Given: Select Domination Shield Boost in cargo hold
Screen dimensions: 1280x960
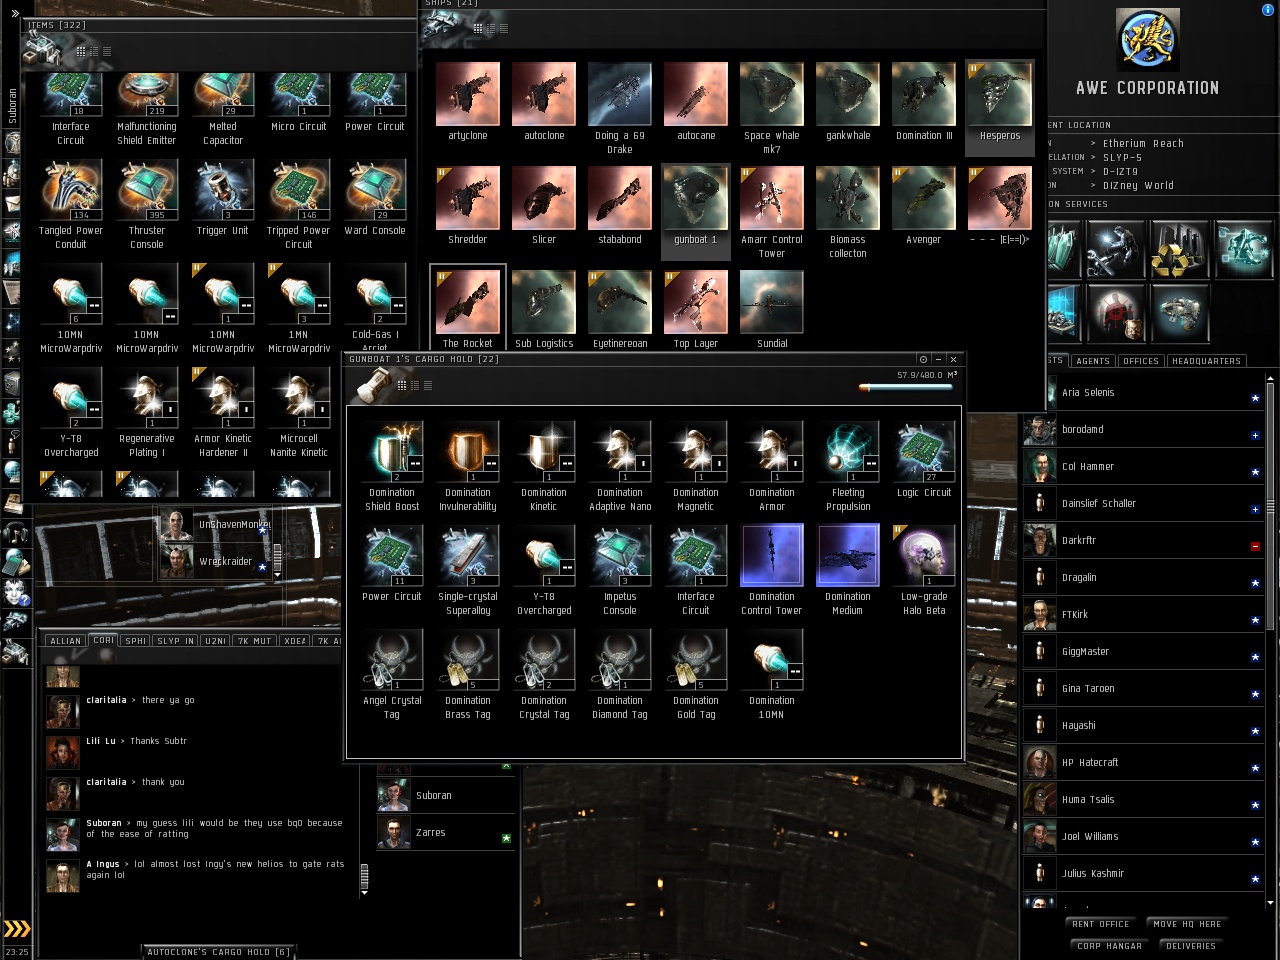Looking at the screenshot, I should [392, 467].
